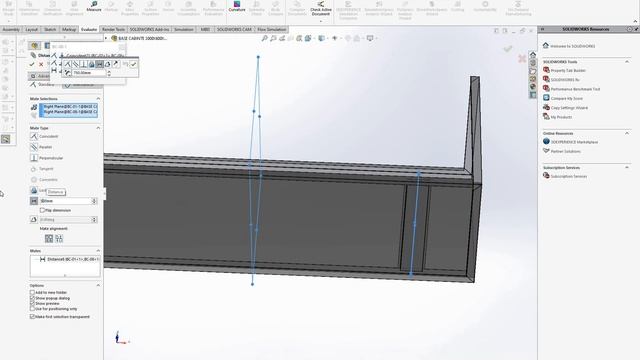Viewport: 640px width, 360px height.
Task: Adjust the angle value spinner arrows
Action: click(x=94, y=220)
